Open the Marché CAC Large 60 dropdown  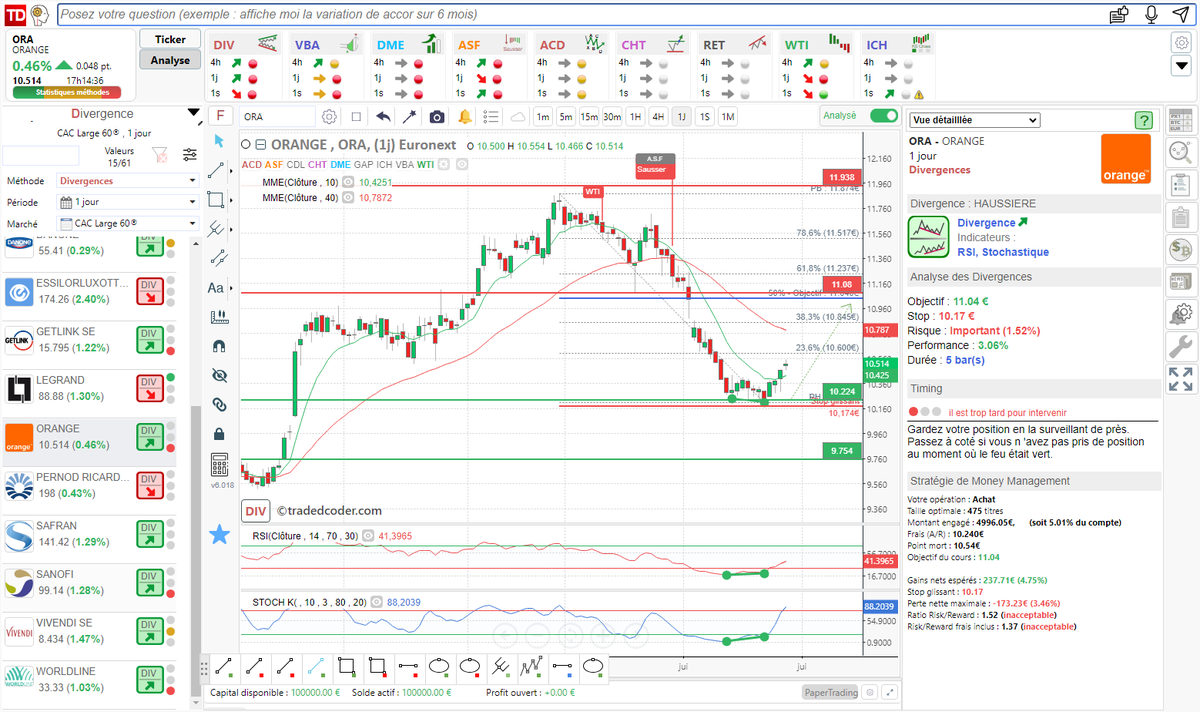pos(128,223)
